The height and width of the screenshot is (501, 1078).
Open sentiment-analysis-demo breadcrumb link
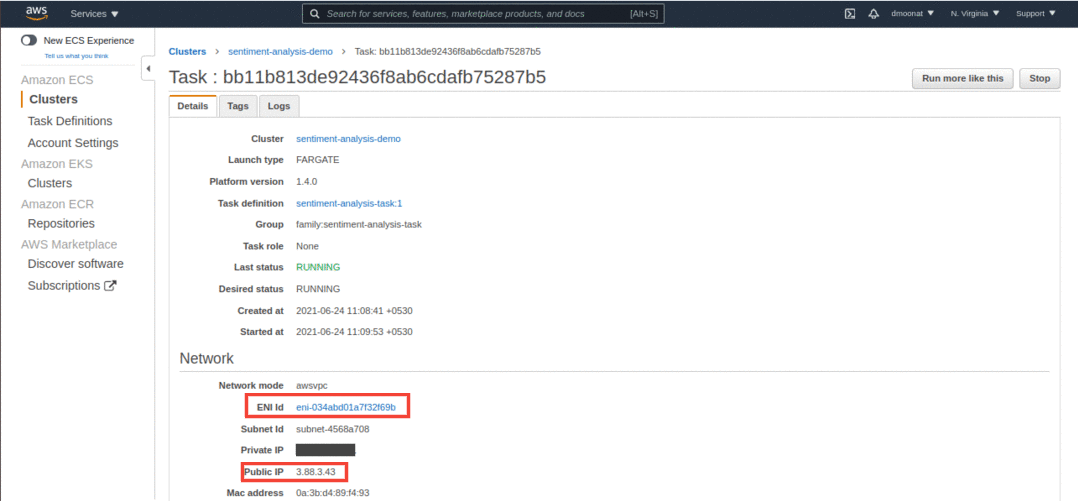(280, 52)
